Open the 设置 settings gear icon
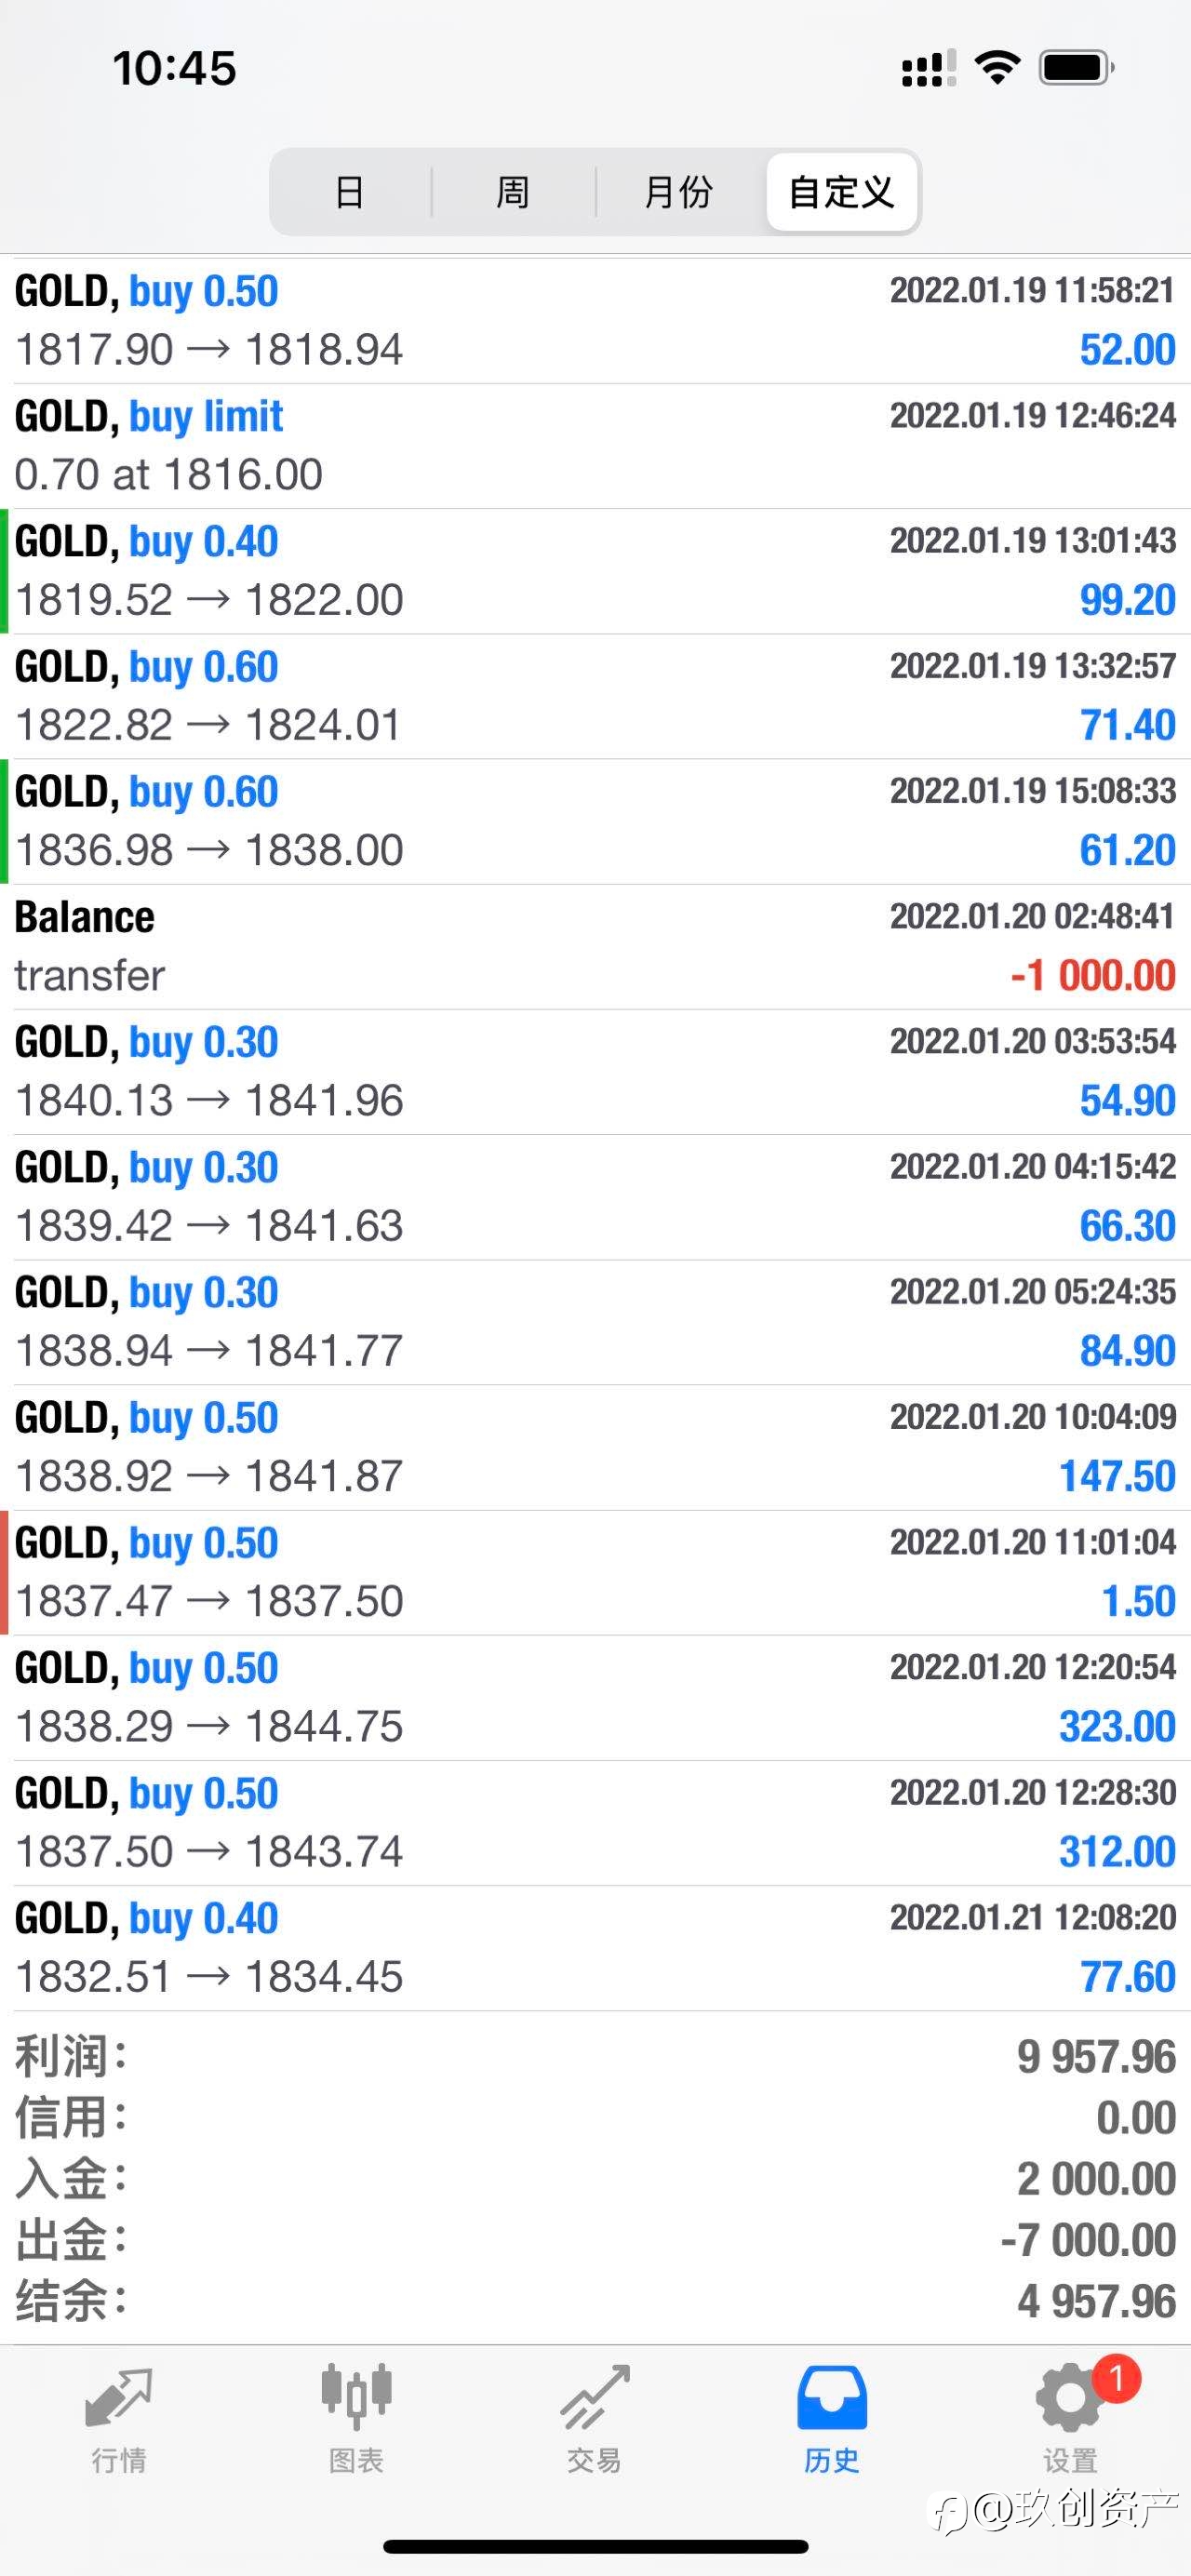This screenshot has width=1191, height=2576. [1069, 2399]
